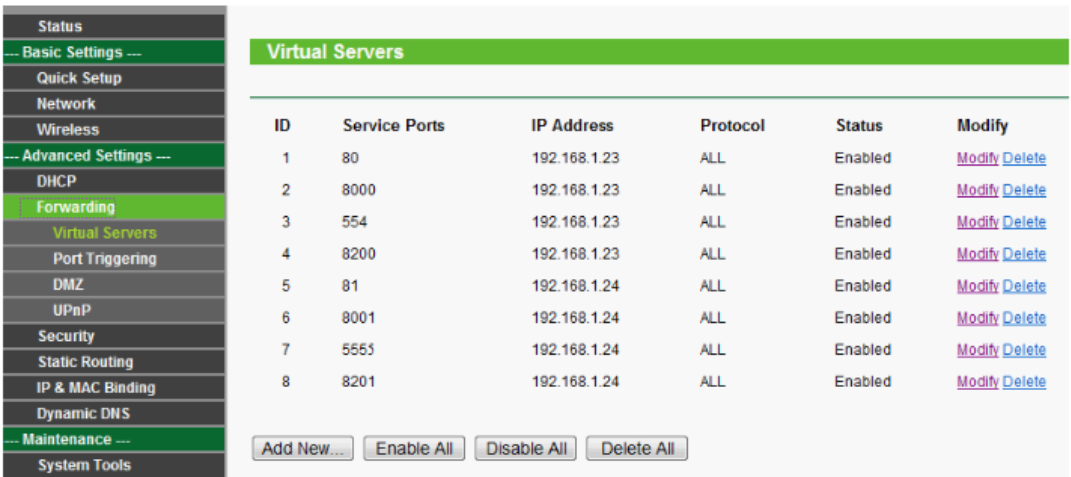Screen dimensions: 1071x477
Task: Open Static Routing settings
Action: tap(85, 362)
